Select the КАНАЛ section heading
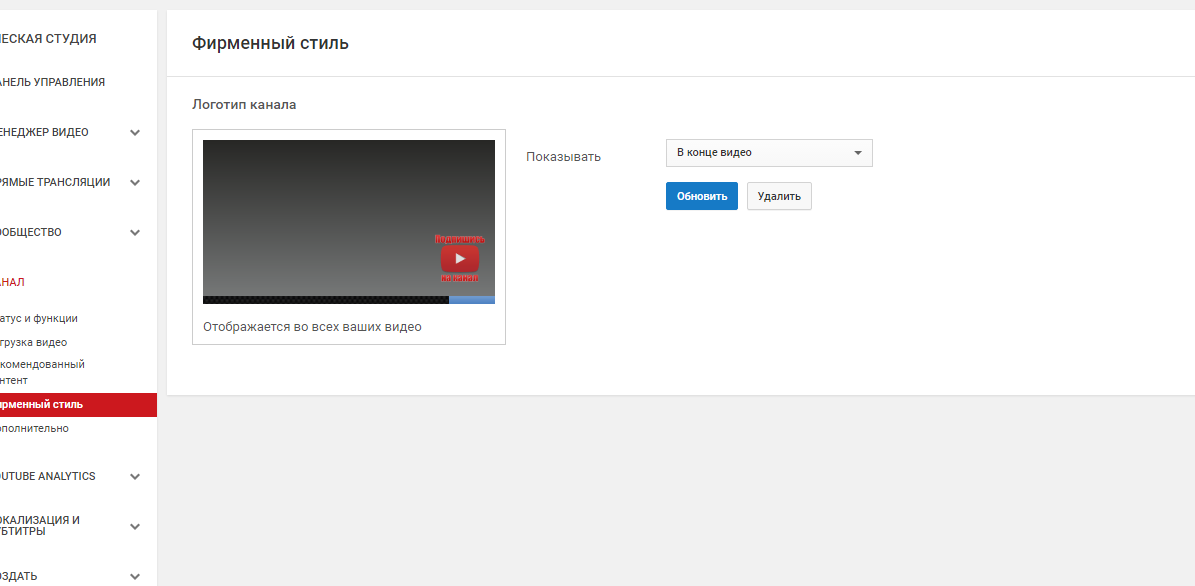The height and width of the screenshot is (586, 1195). (12, 282)
